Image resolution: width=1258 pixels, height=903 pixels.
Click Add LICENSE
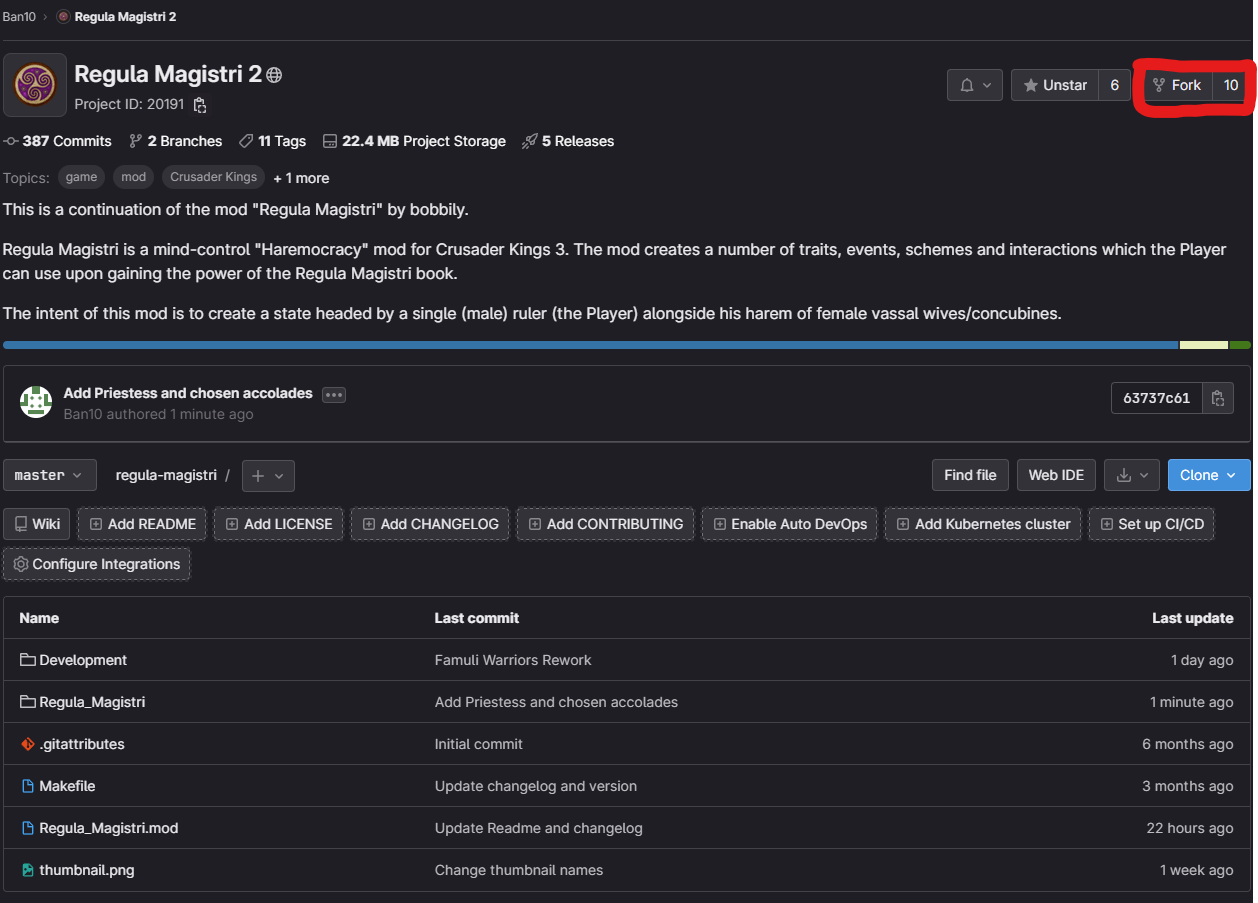(x=279, y=524)
